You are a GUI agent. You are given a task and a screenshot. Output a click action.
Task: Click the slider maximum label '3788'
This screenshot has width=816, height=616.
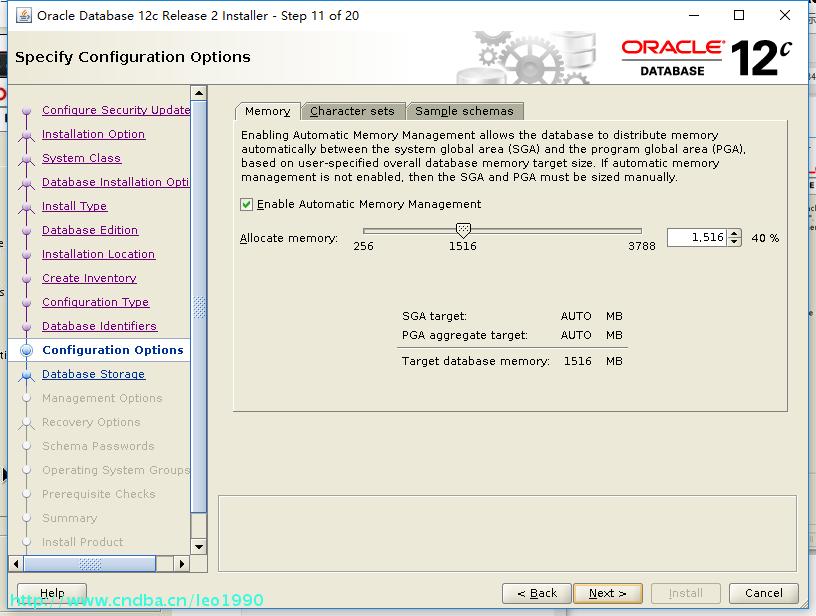point(642,246)
